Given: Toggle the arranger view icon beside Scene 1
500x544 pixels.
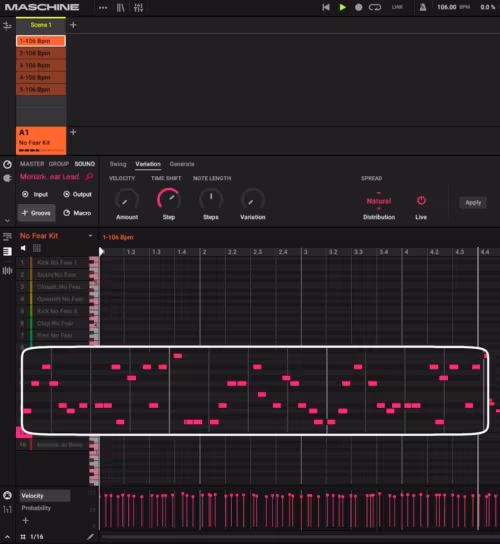Looking at the screenshot, I should [7, 26].
